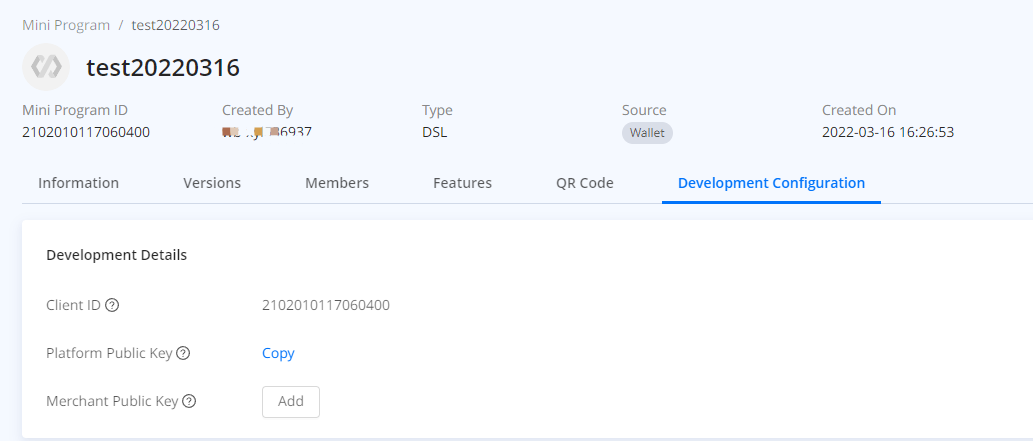Select the Features tab
Screen dimensions: 1033x441
[462, 183]
